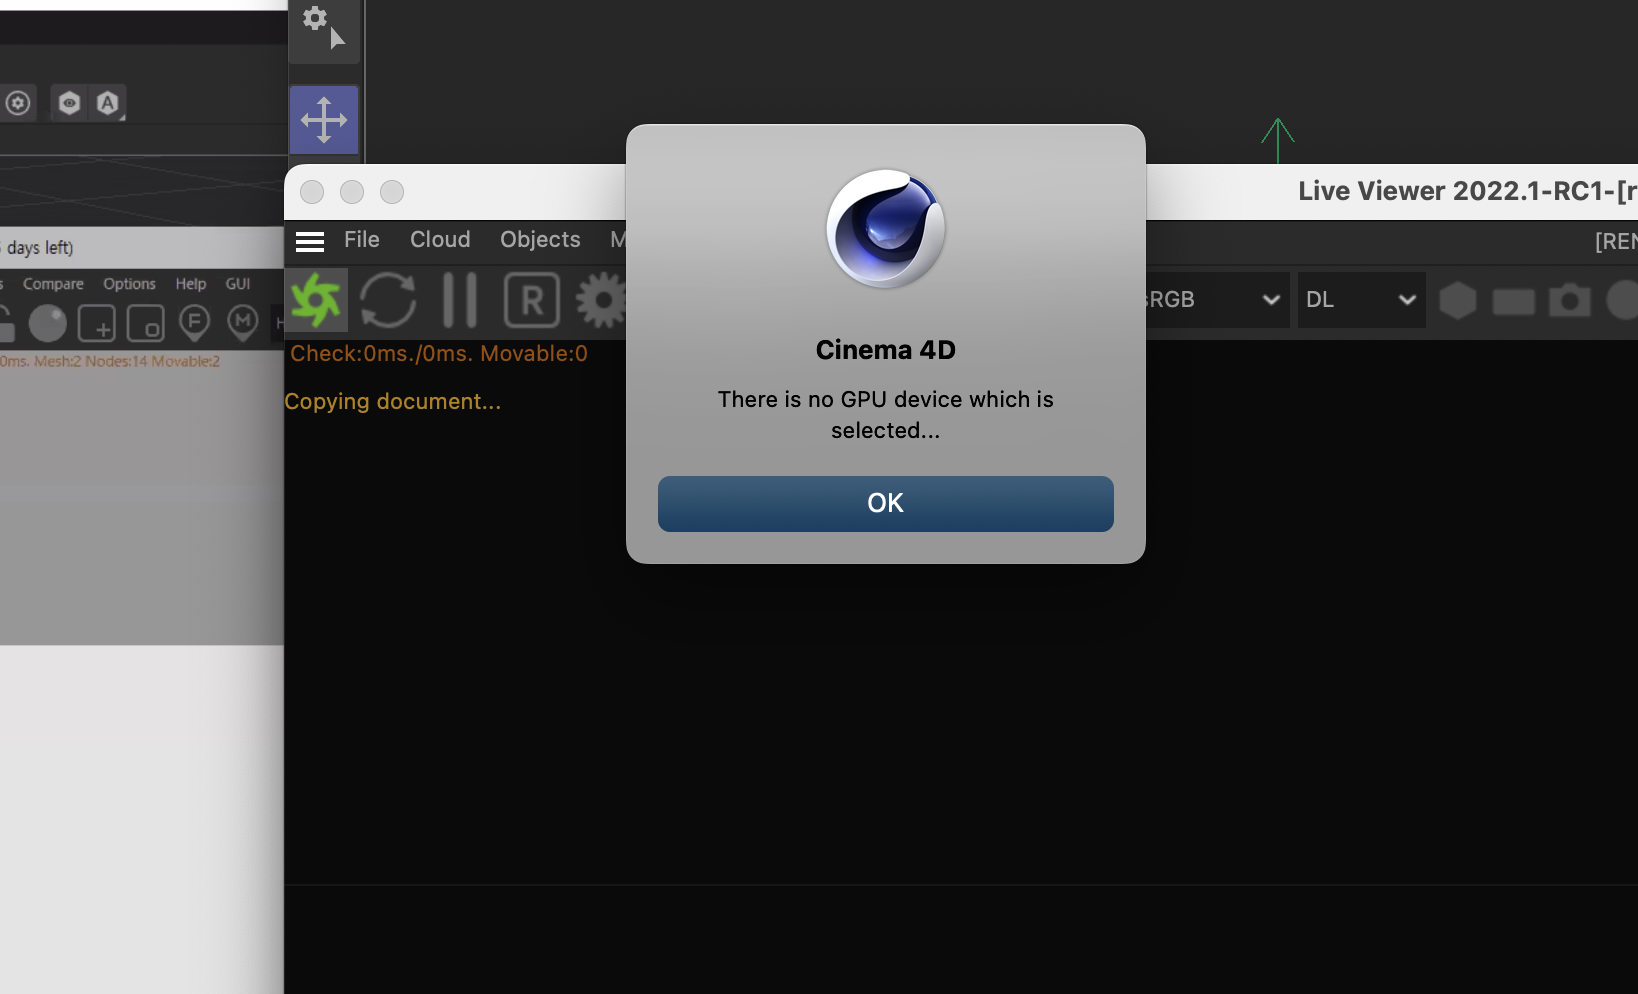Confirm the GPU warning with OK
Image resolution: width=1638 pixels, height=994 pixels.
(x=885, y=503)
